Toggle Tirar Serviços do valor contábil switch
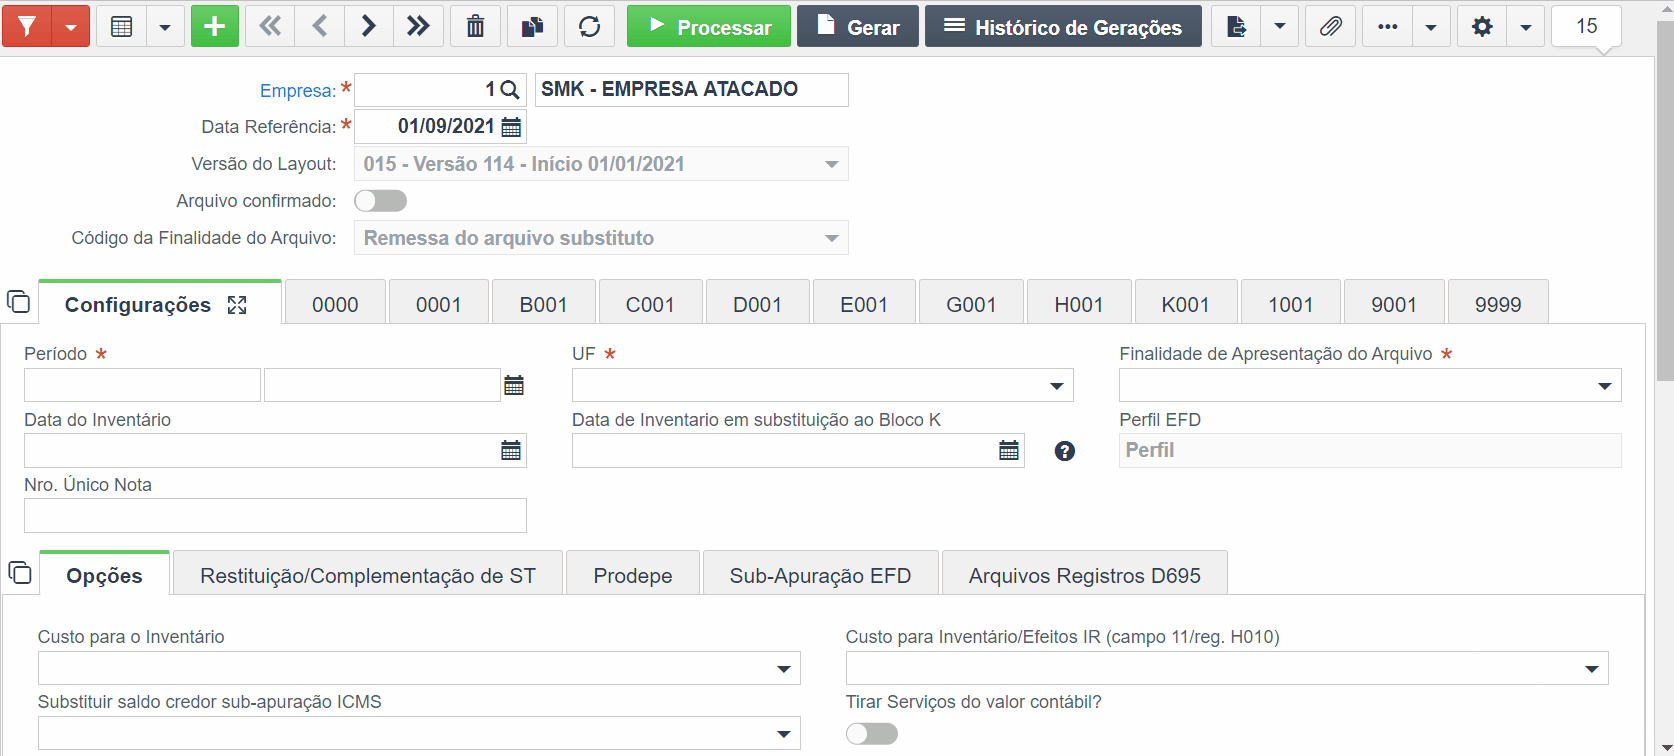Viewport: 1674px width, 756px height. click(872, 734)
